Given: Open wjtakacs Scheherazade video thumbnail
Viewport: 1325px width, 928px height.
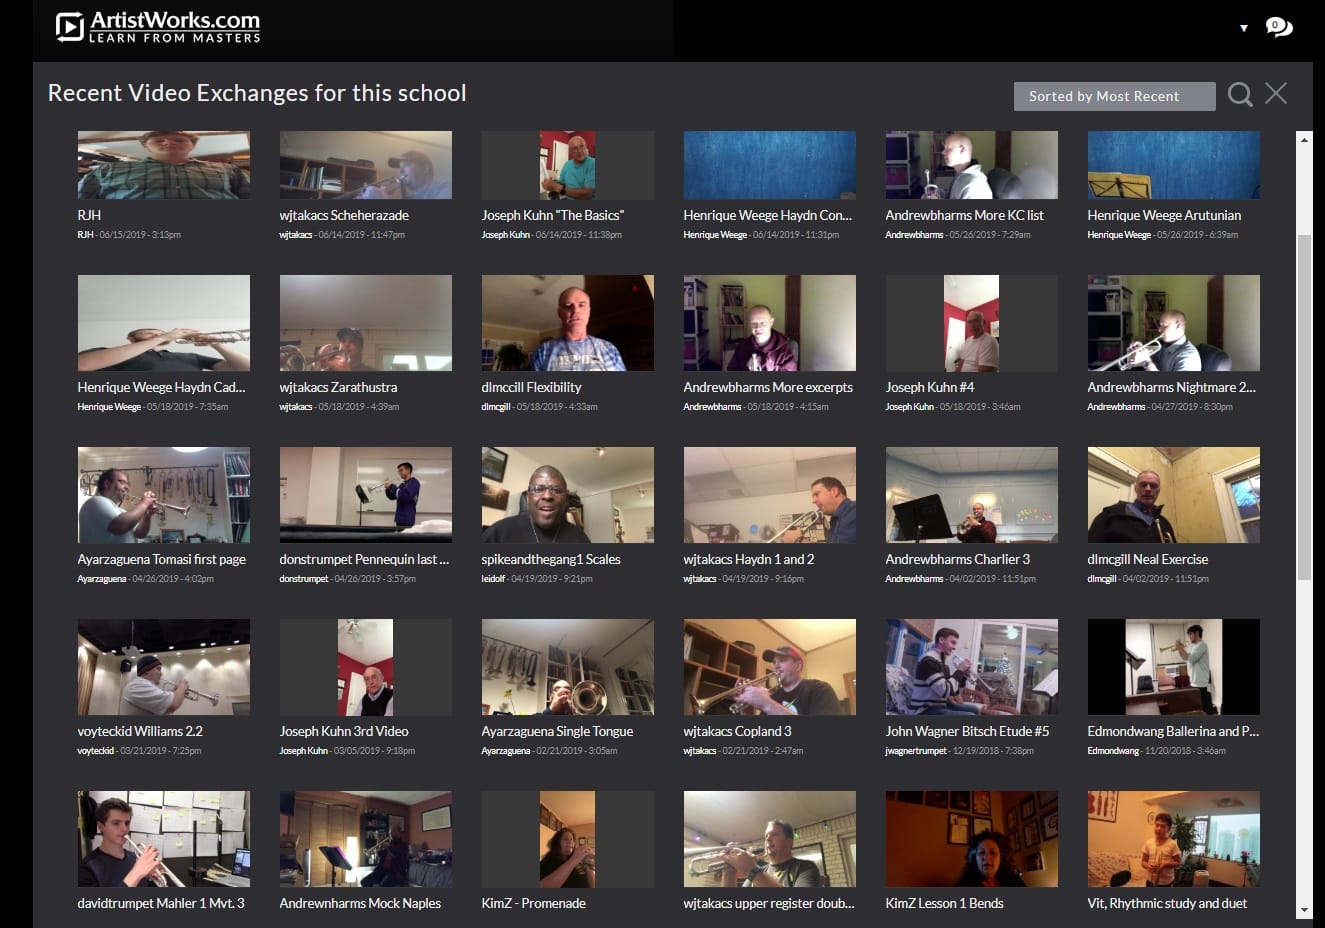Looking at the screenshot, I should tap(366, 165).
